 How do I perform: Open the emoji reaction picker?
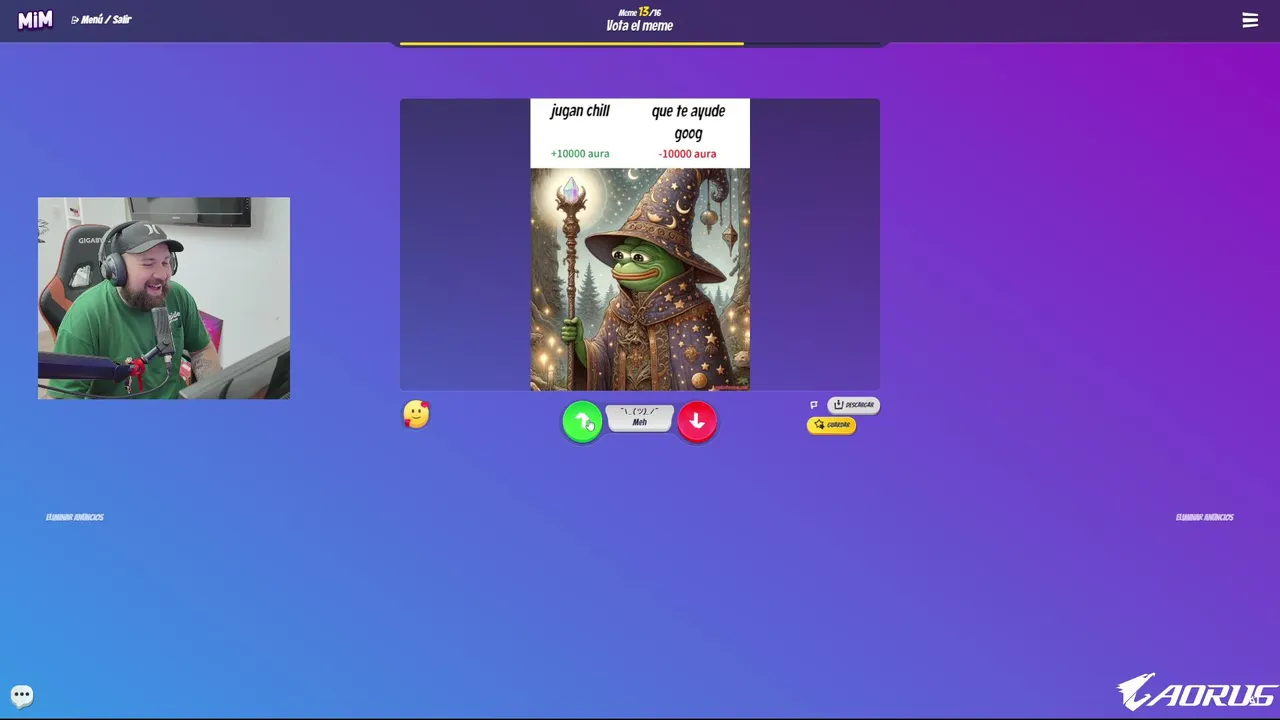(416, 415)
